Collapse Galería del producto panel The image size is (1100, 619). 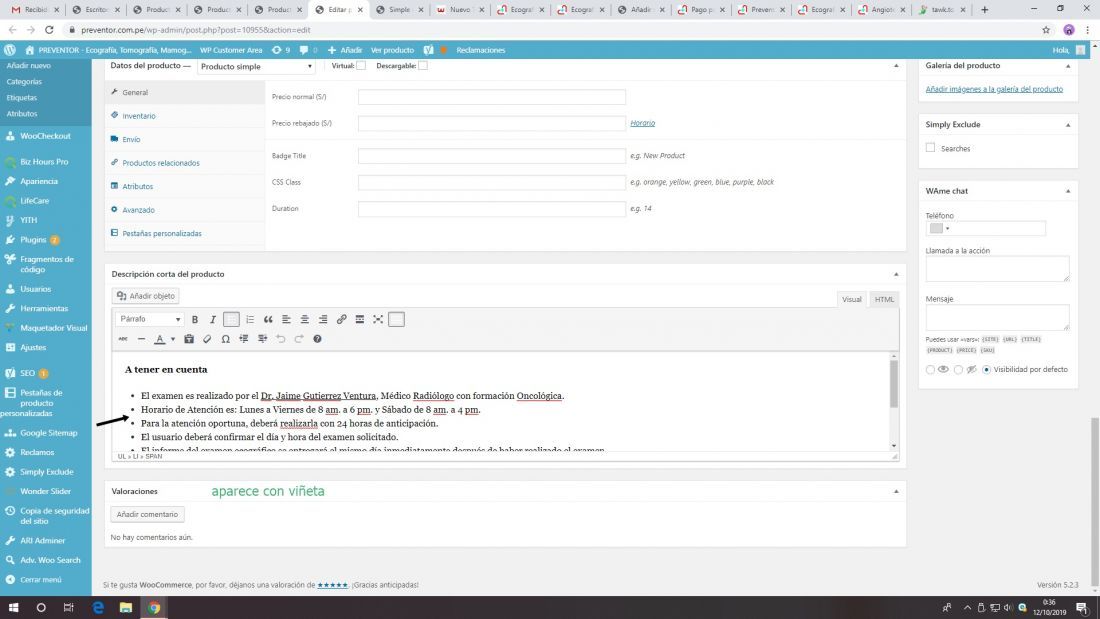tap(1068, 65)
